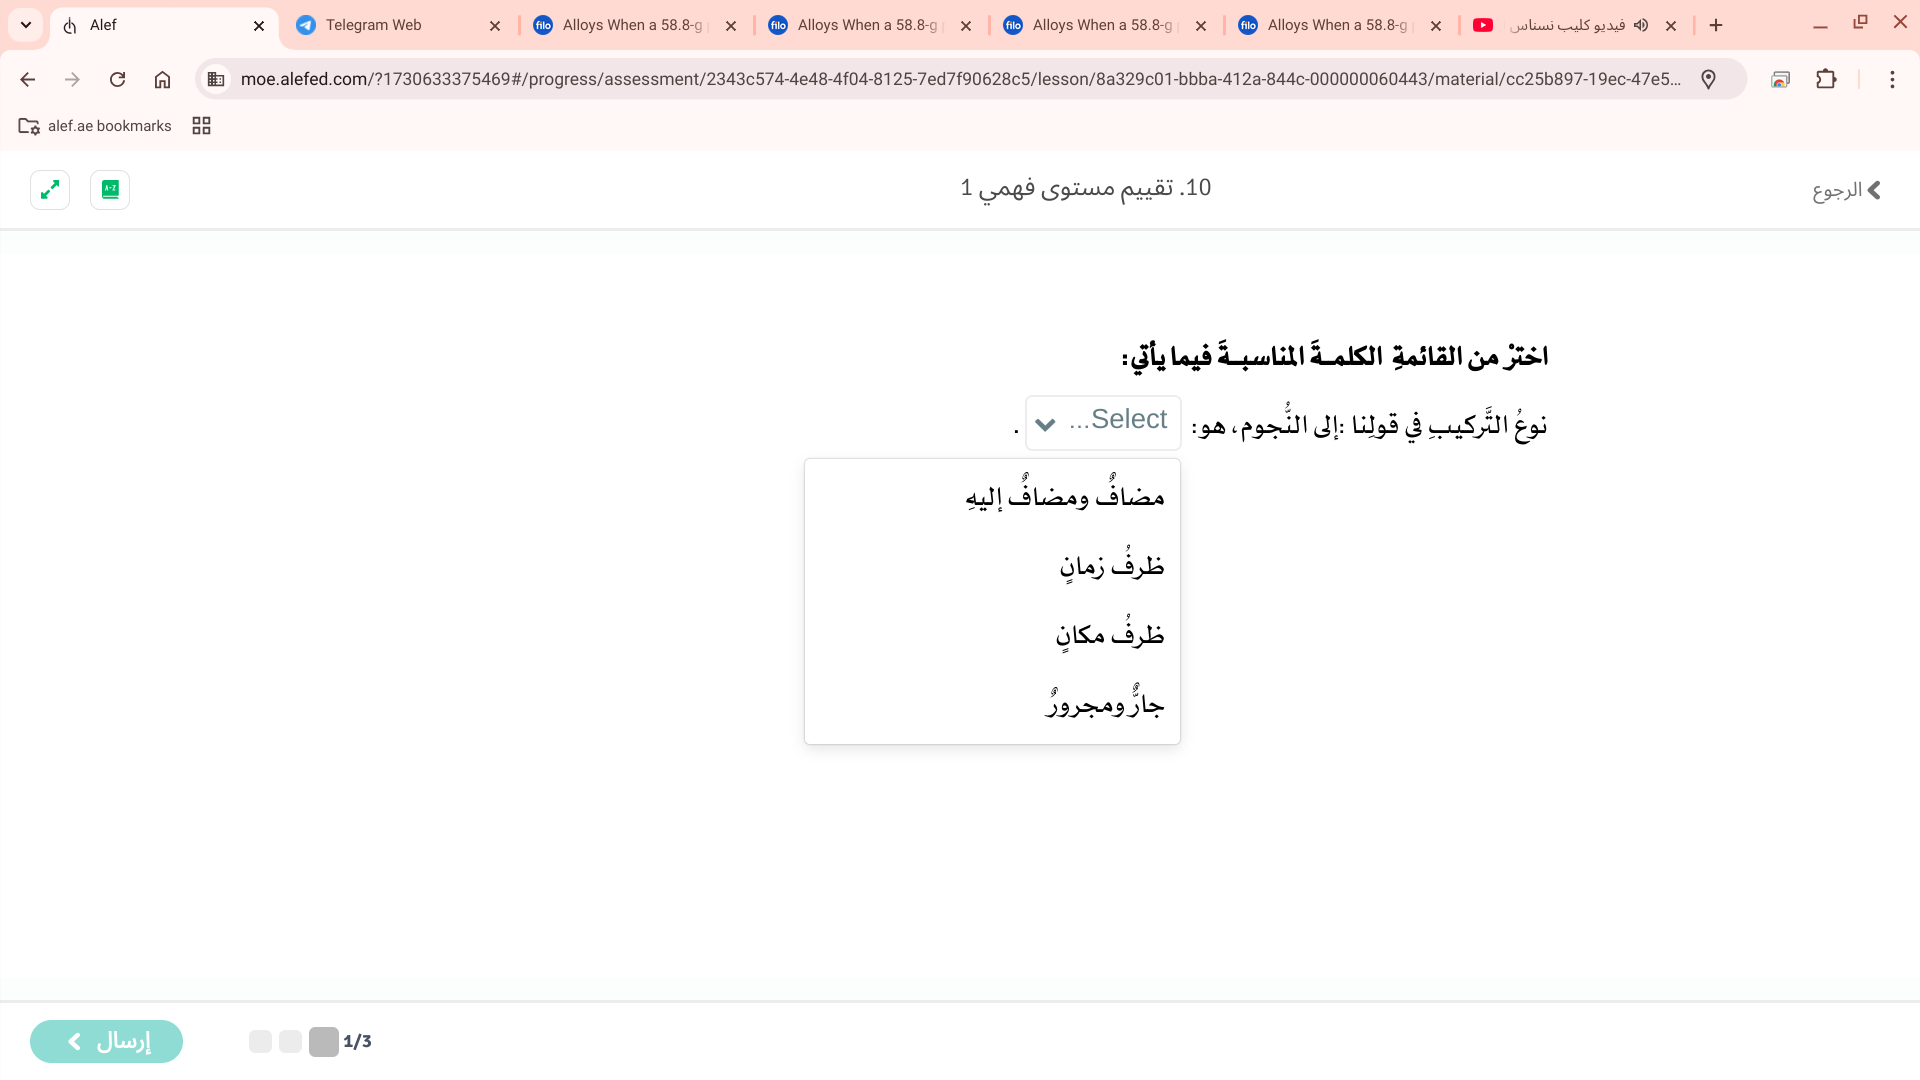1920x1080 pixels.
Task: Reload the page with the refresh icon
Action: (117, 79)
